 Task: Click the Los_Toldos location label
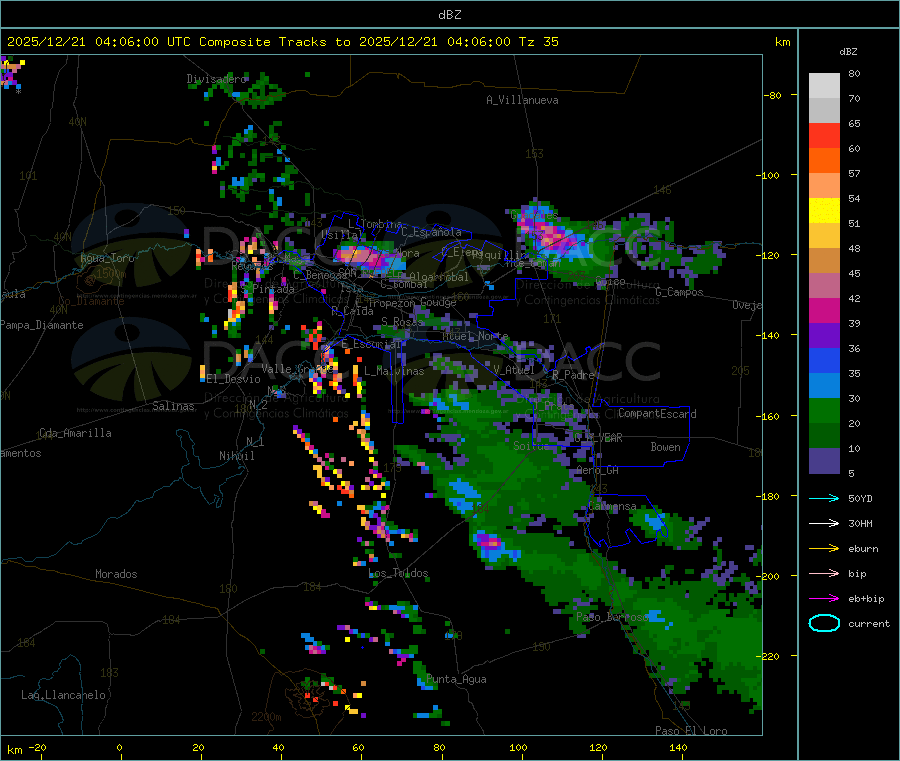coord(398,573)
